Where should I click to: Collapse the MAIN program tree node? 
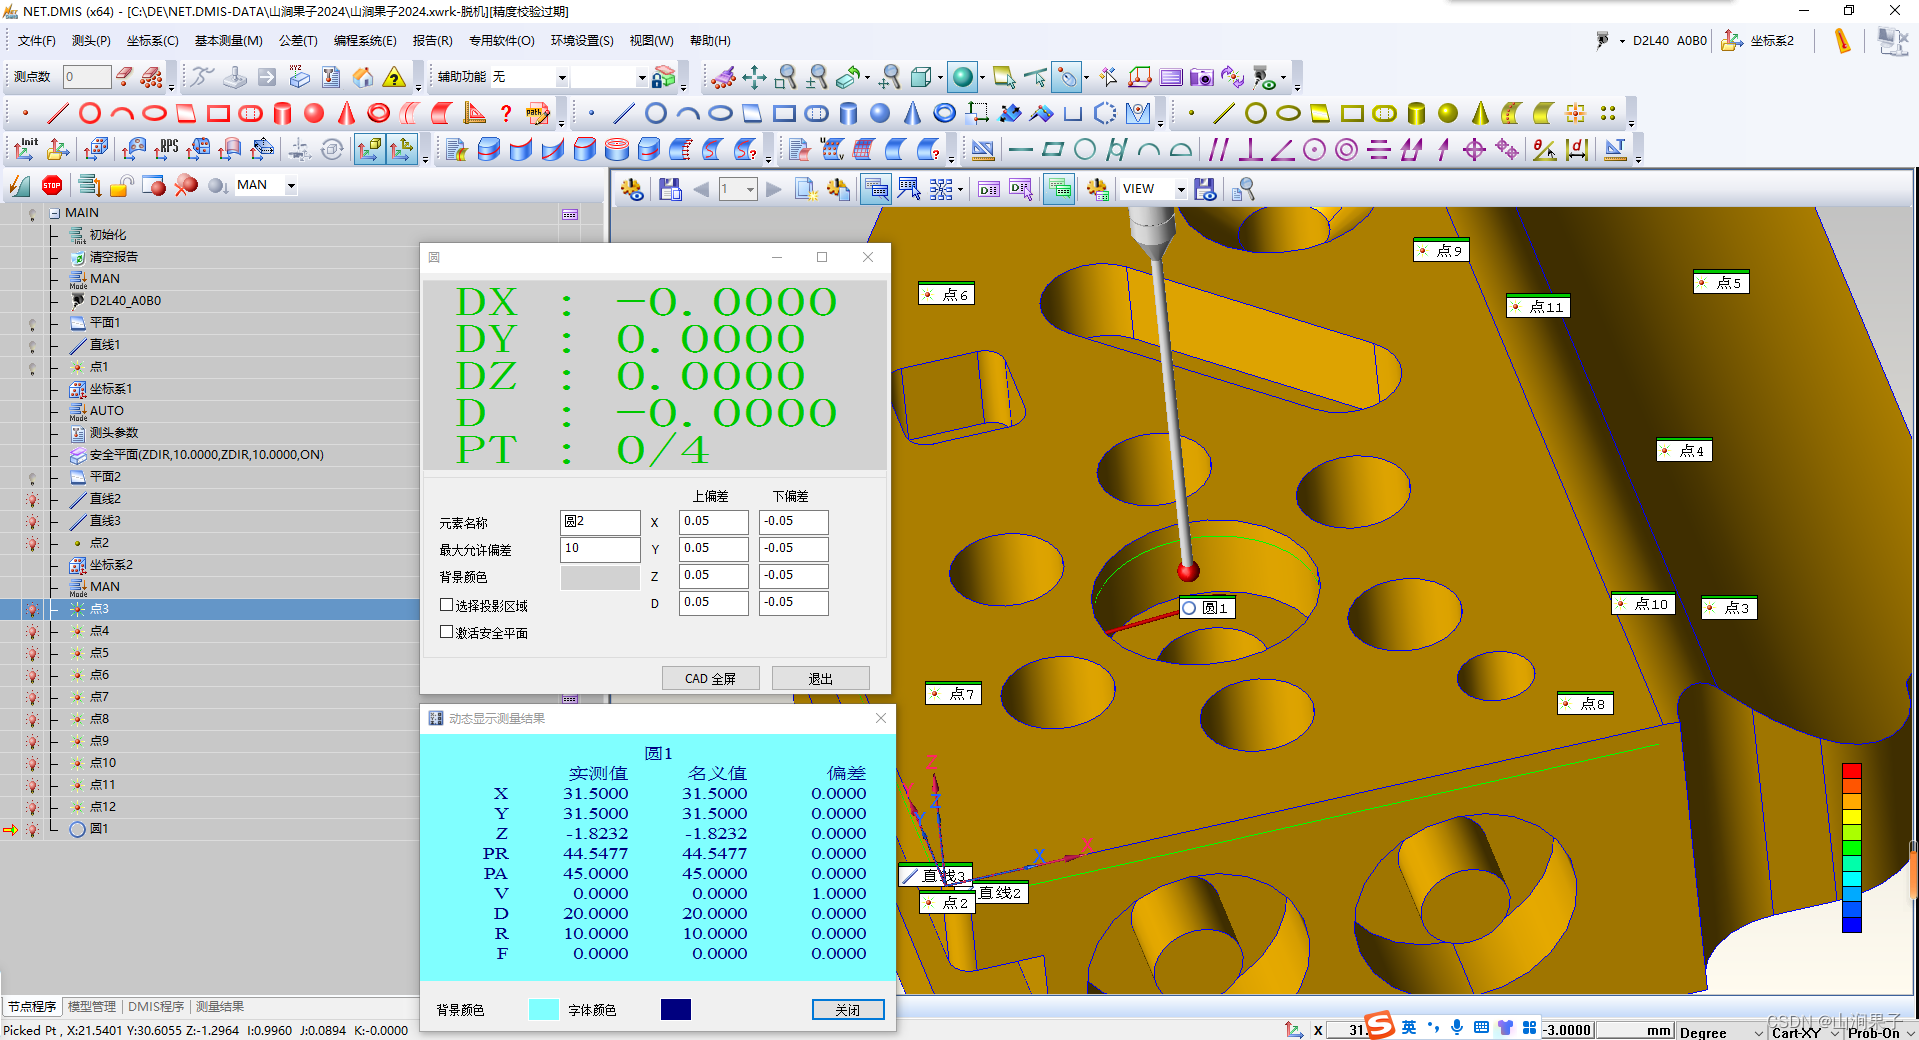click(55, 213)
